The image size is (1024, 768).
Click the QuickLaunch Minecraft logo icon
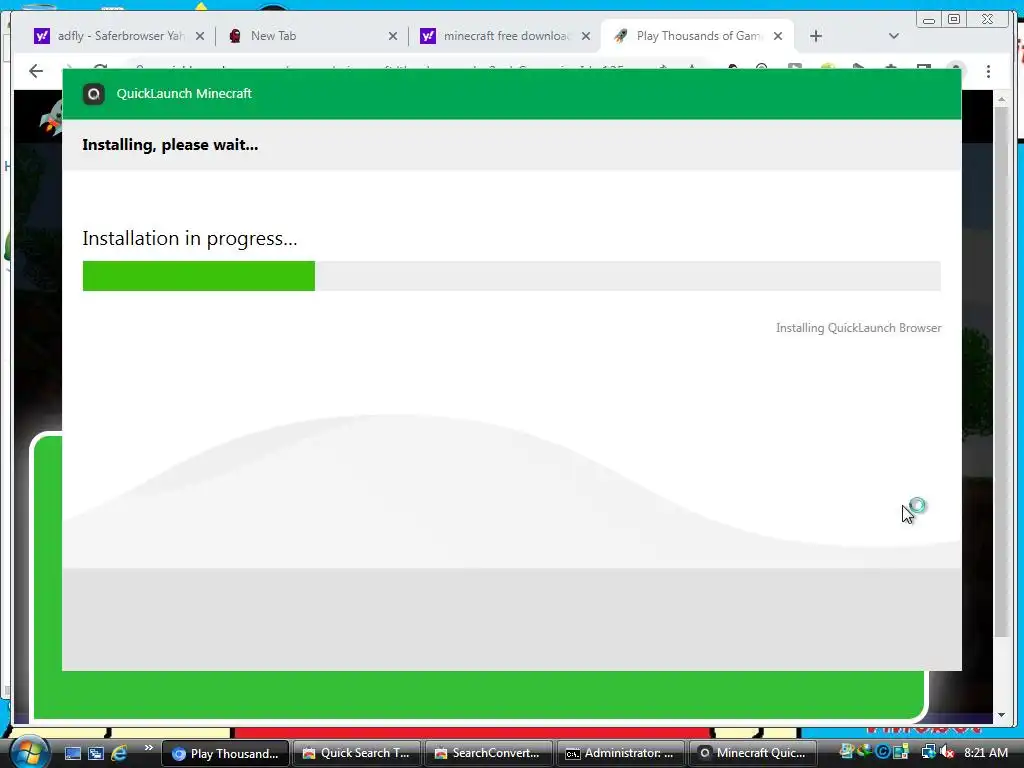point(93,94)
